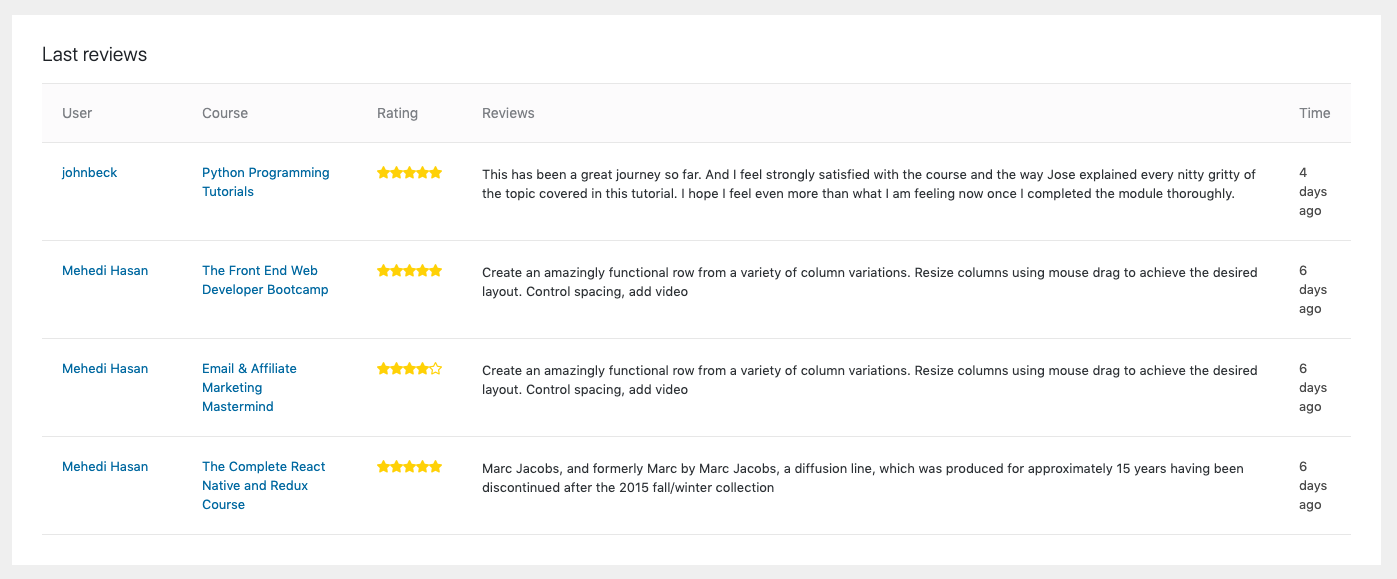Viewport: 1397px width, 579px height.
Task: Click the empty fifth star in Email & Affiliate row
Action: pyautogui.click(x=436, y=369)
